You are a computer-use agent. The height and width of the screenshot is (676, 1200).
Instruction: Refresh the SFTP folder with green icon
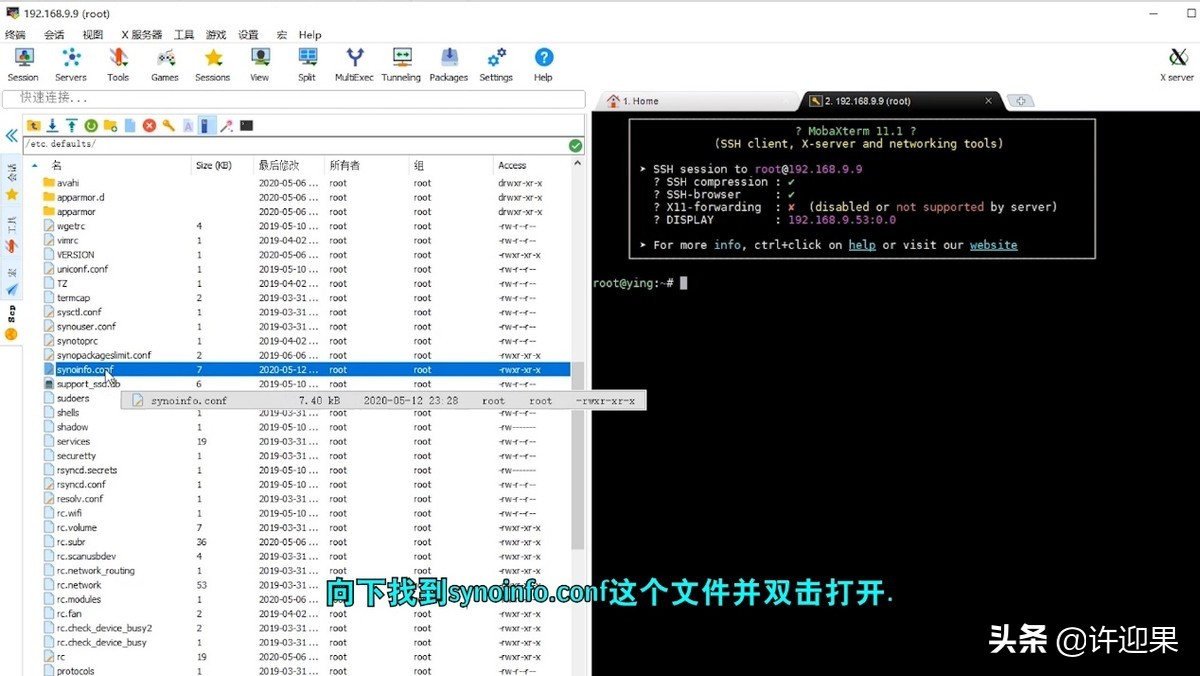(x=91, y=126)
